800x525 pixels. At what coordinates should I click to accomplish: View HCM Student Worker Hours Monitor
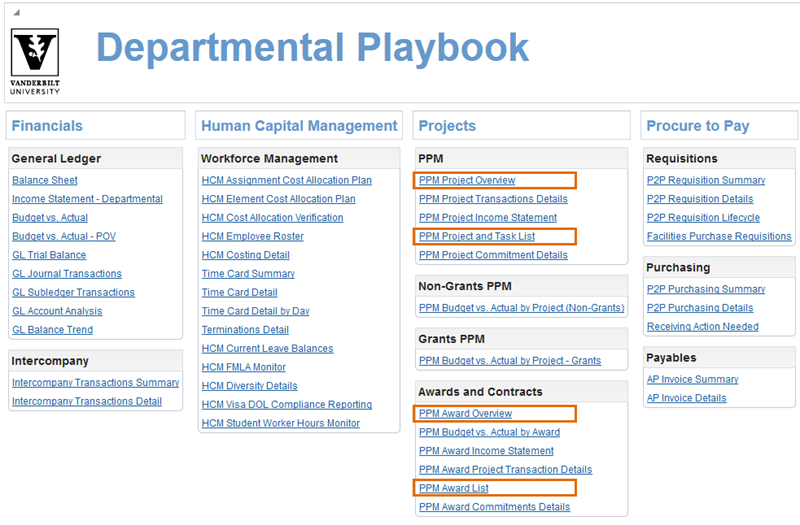[280, 424]
